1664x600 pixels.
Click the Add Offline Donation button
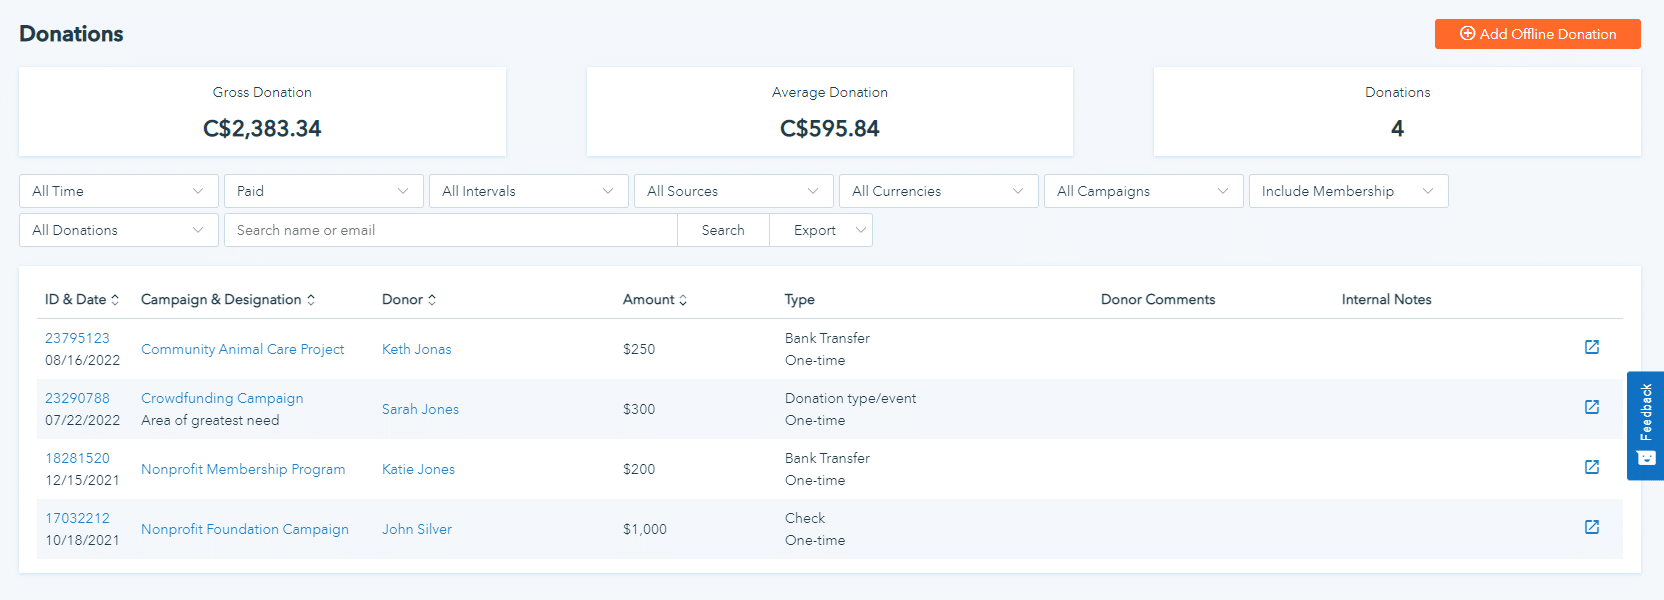point(1537,34)
